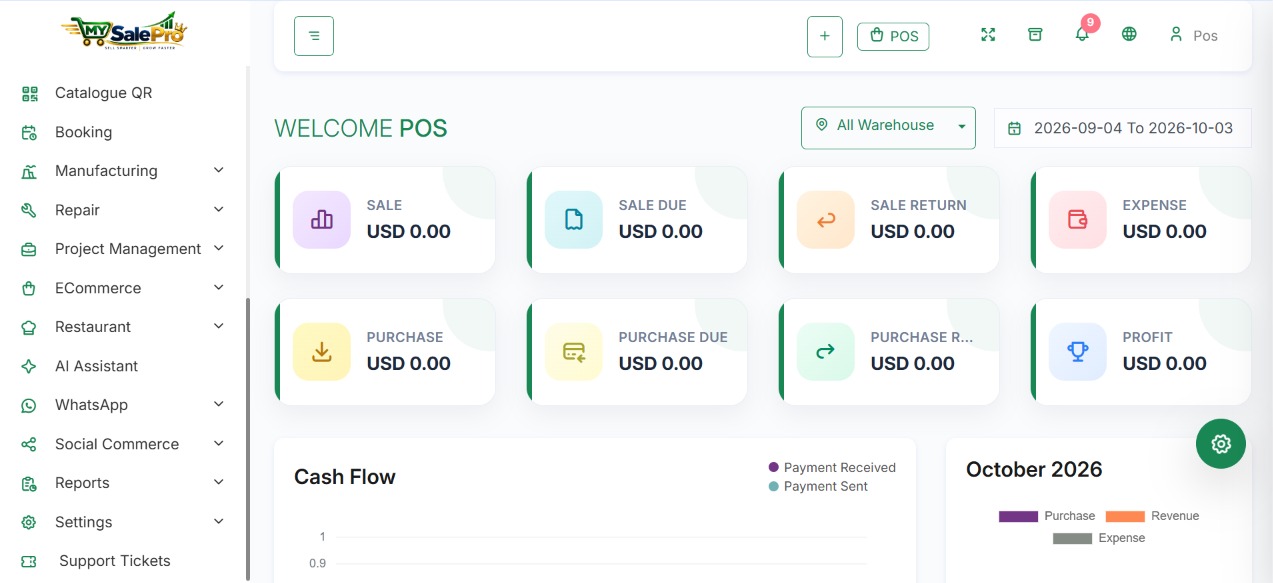Image resolution: width=1273 pixels, height=583 pixels.
Task: Expand the ECommerce menu chevron
Action: 219,287
